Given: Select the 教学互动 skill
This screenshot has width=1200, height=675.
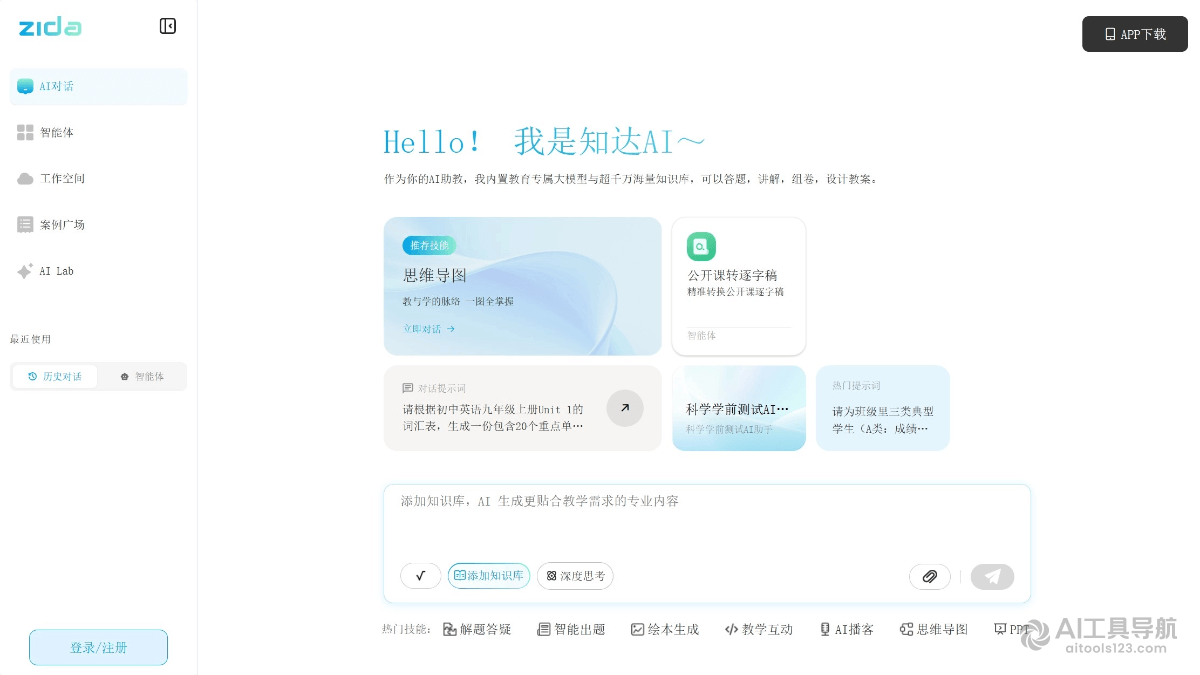Looking at the screenshot, I should pyautogui.click(x=759, y=629).
